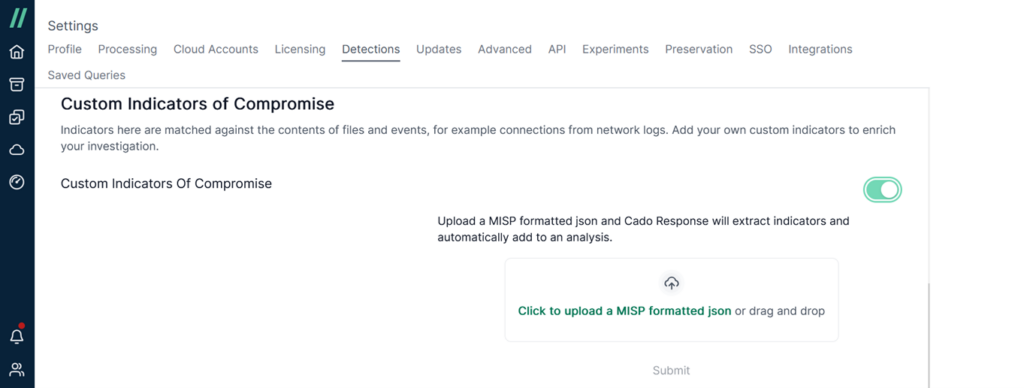Open the Home icon in sidebar

pyautogui.click(x=17, y=52)
